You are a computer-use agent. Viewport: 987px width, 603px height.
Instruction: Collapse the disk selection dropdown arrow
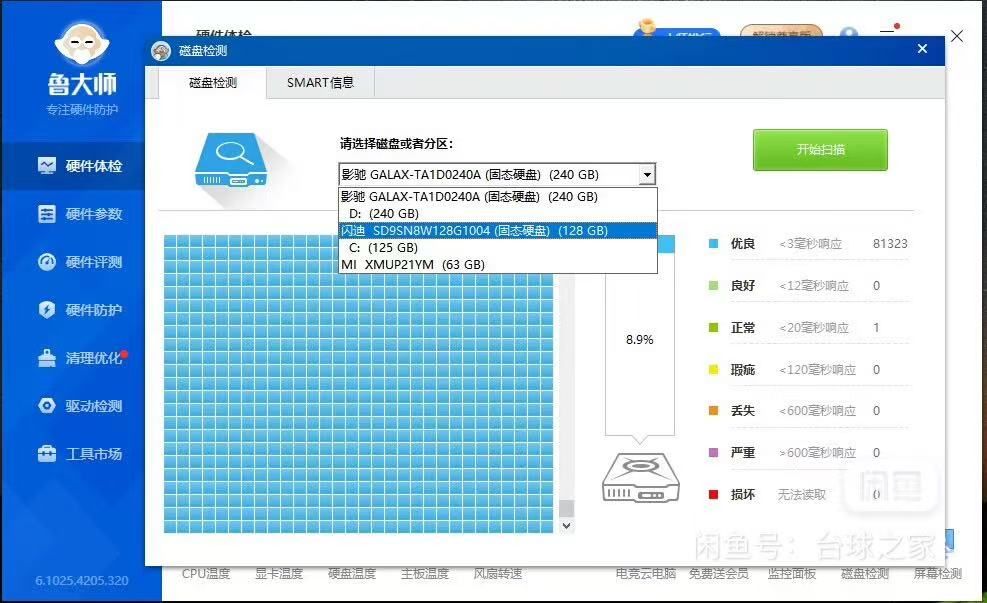tap(647, 175)
